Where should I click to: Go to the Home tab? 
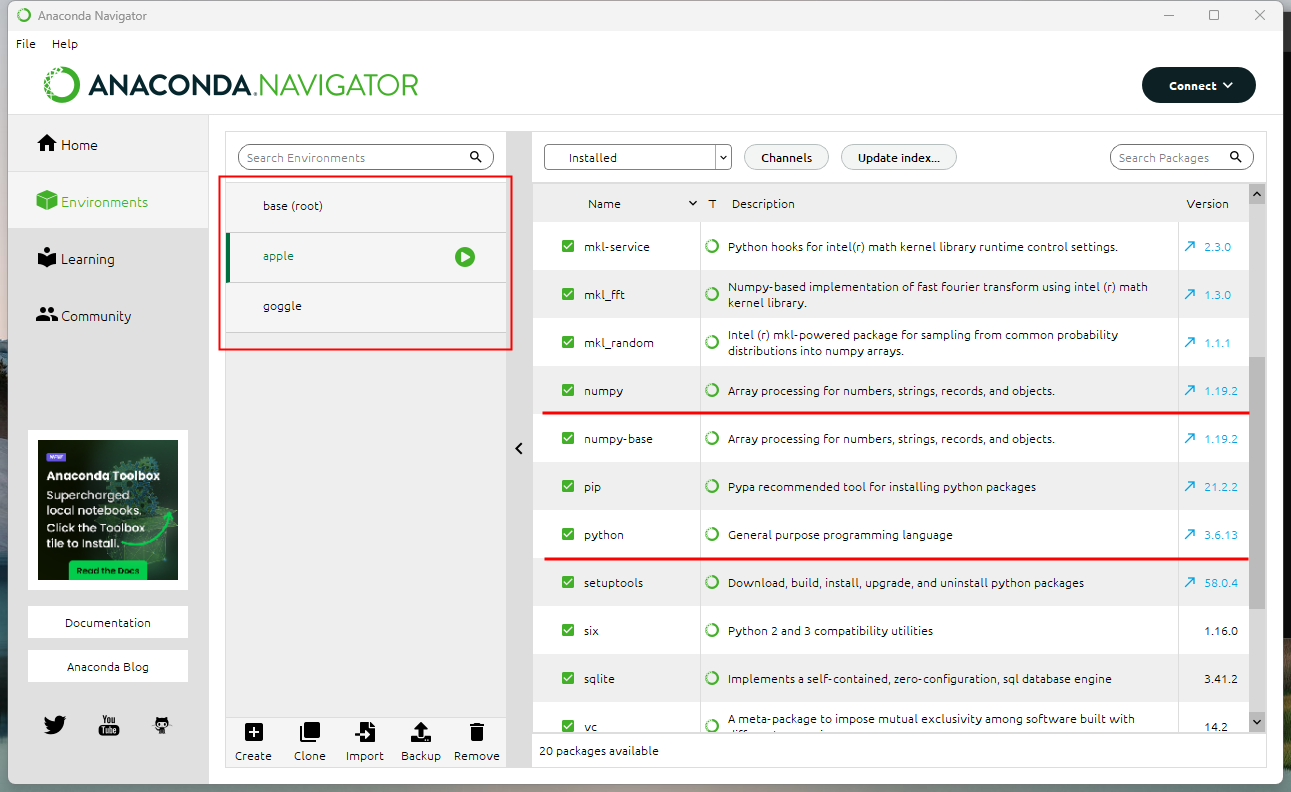108,144
